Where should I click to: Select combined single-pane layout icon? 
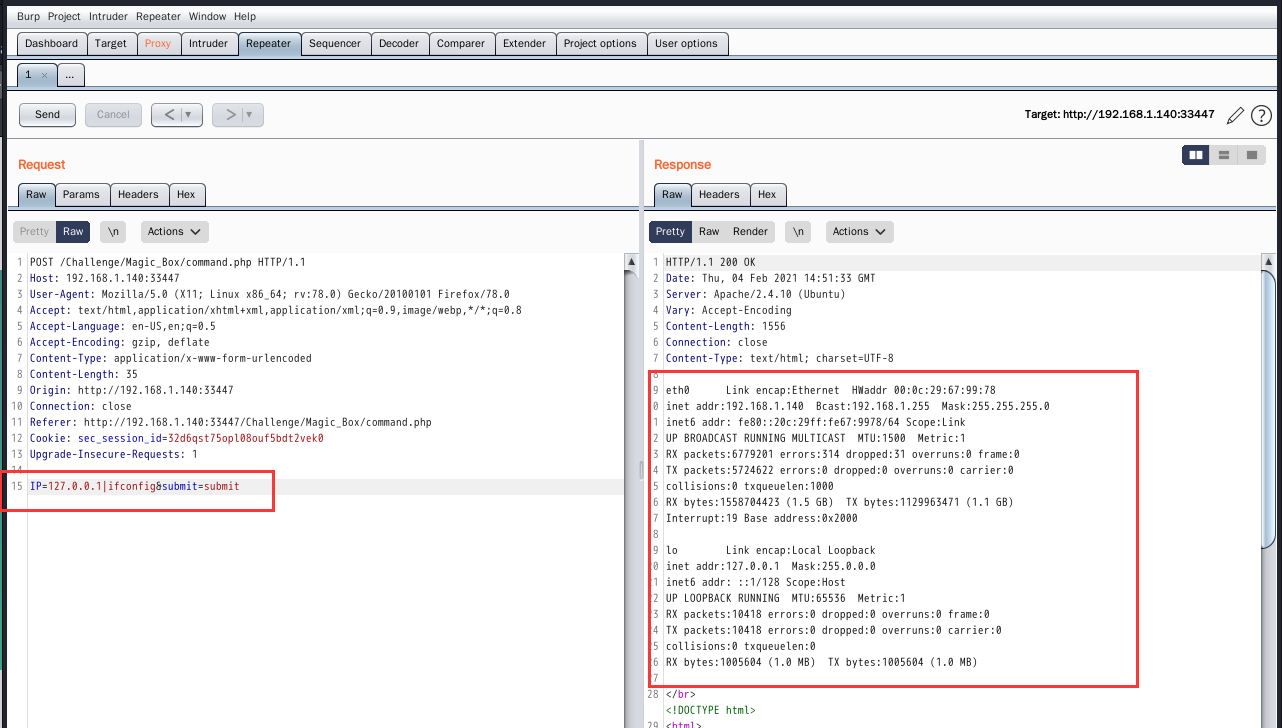(1252, 155)
